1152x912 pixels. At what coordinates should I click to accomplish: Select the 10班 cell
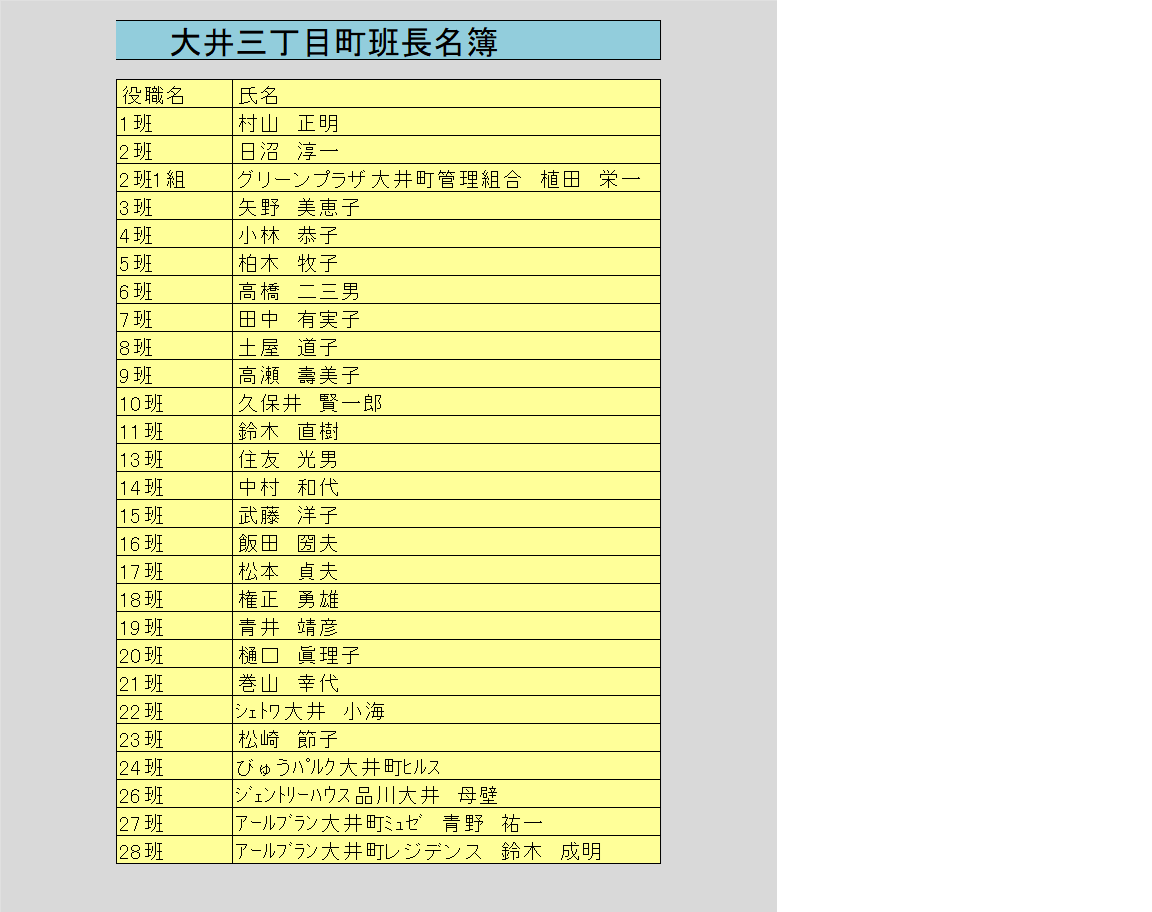click(174, 404)
